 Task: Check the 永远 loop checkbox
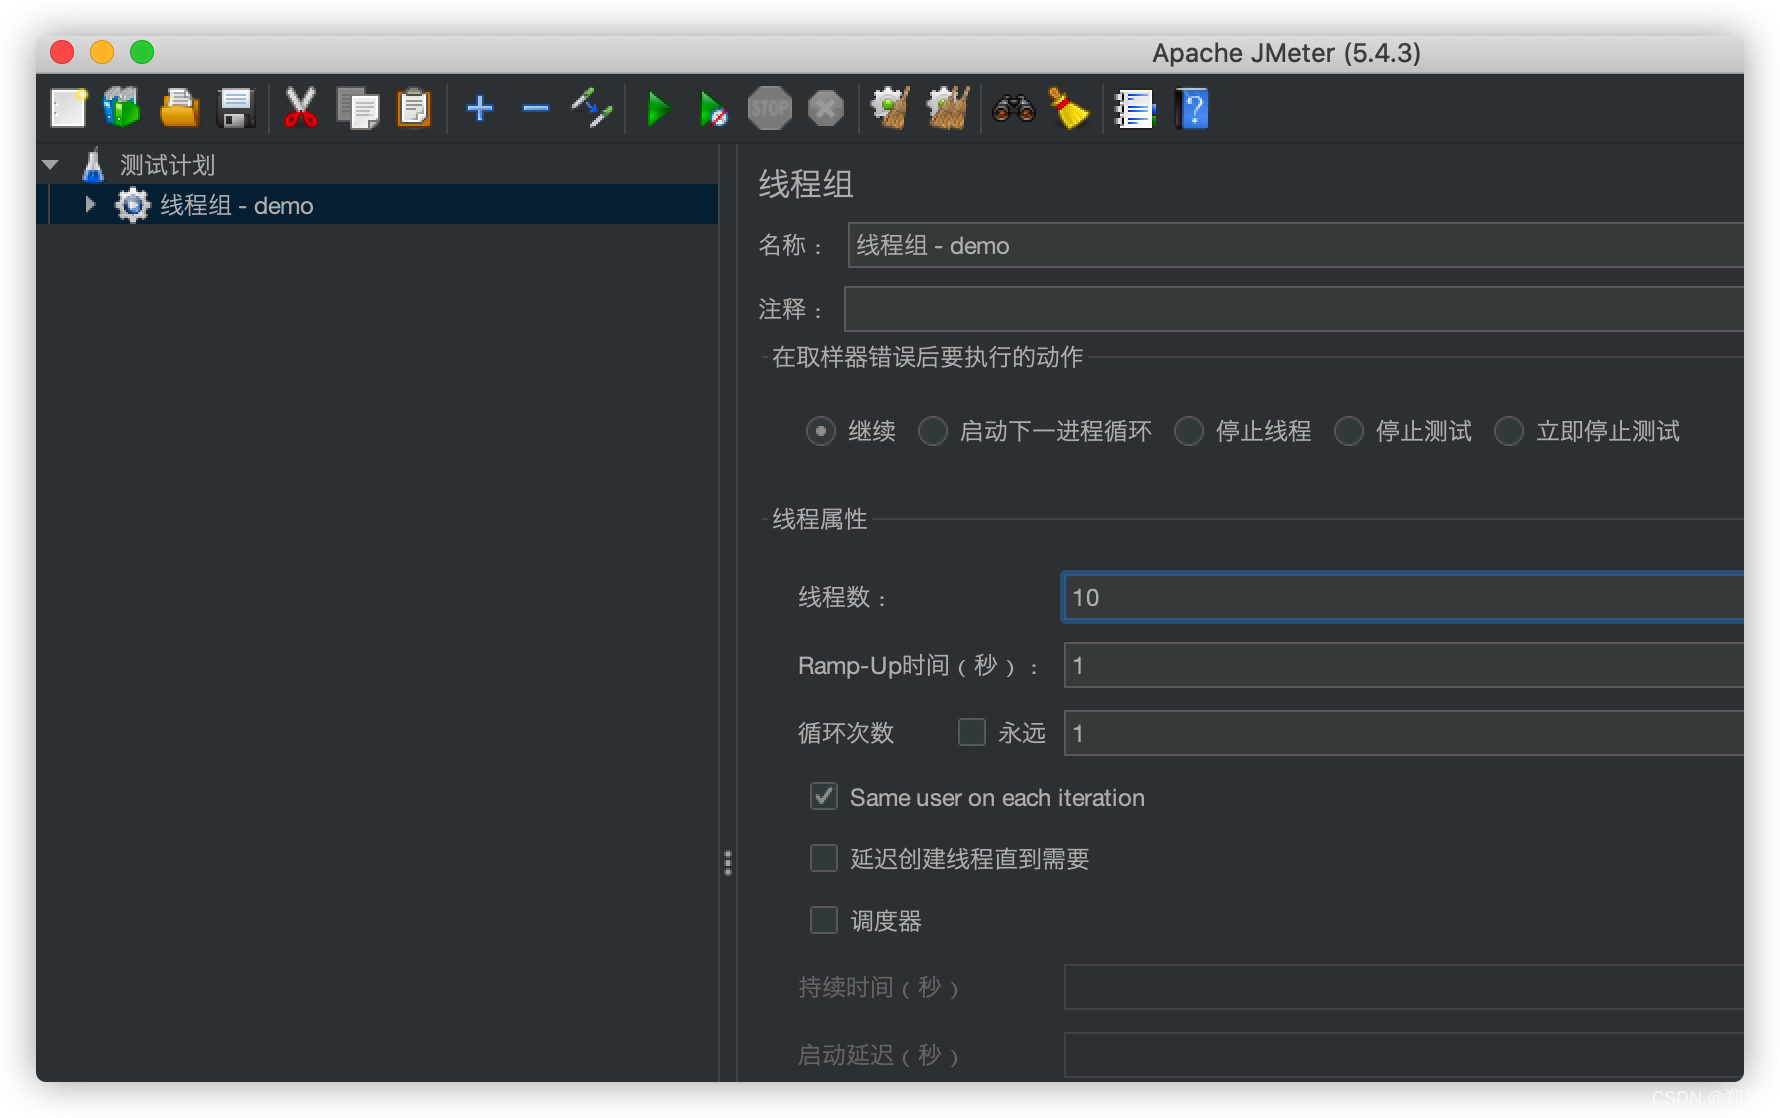[x=972, y=732]
